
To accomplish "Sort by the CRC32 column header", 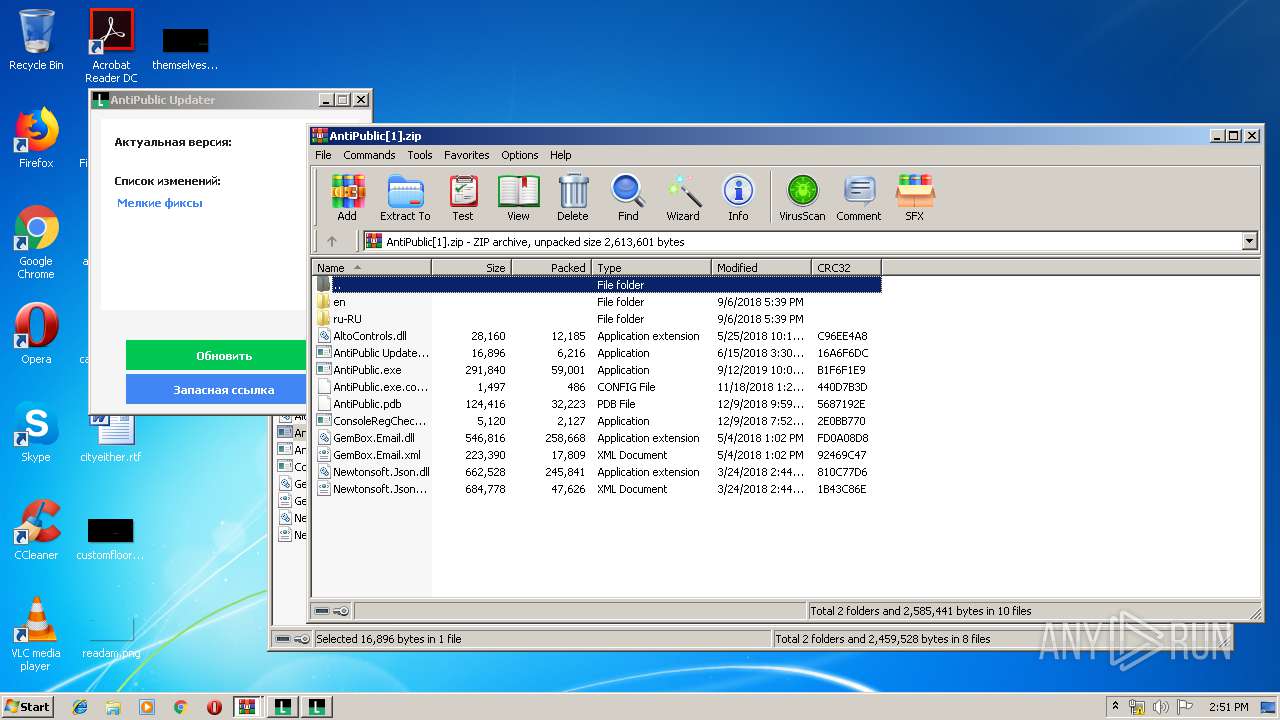I will click(x=847, y=267).
